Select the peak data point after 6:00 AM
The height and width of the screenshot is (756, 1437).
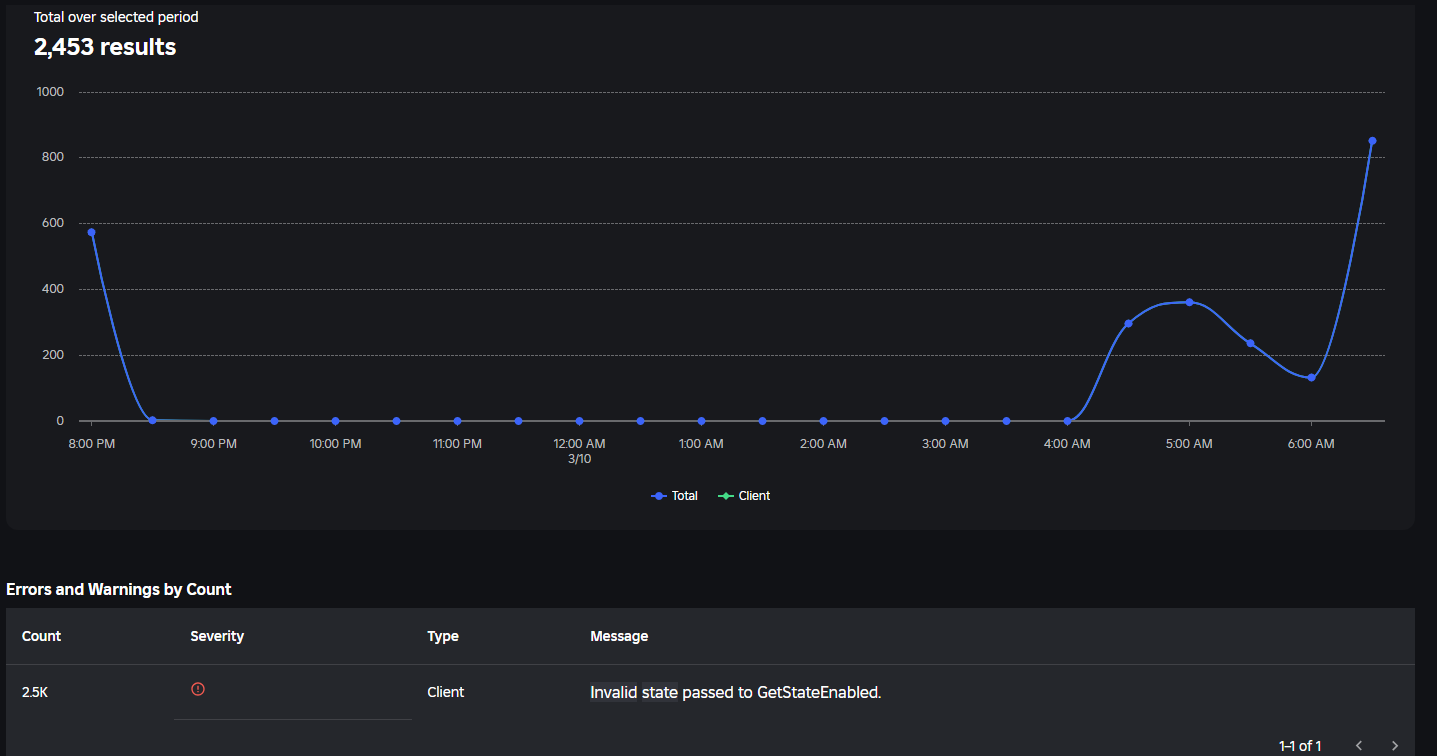click(1372, 141)
